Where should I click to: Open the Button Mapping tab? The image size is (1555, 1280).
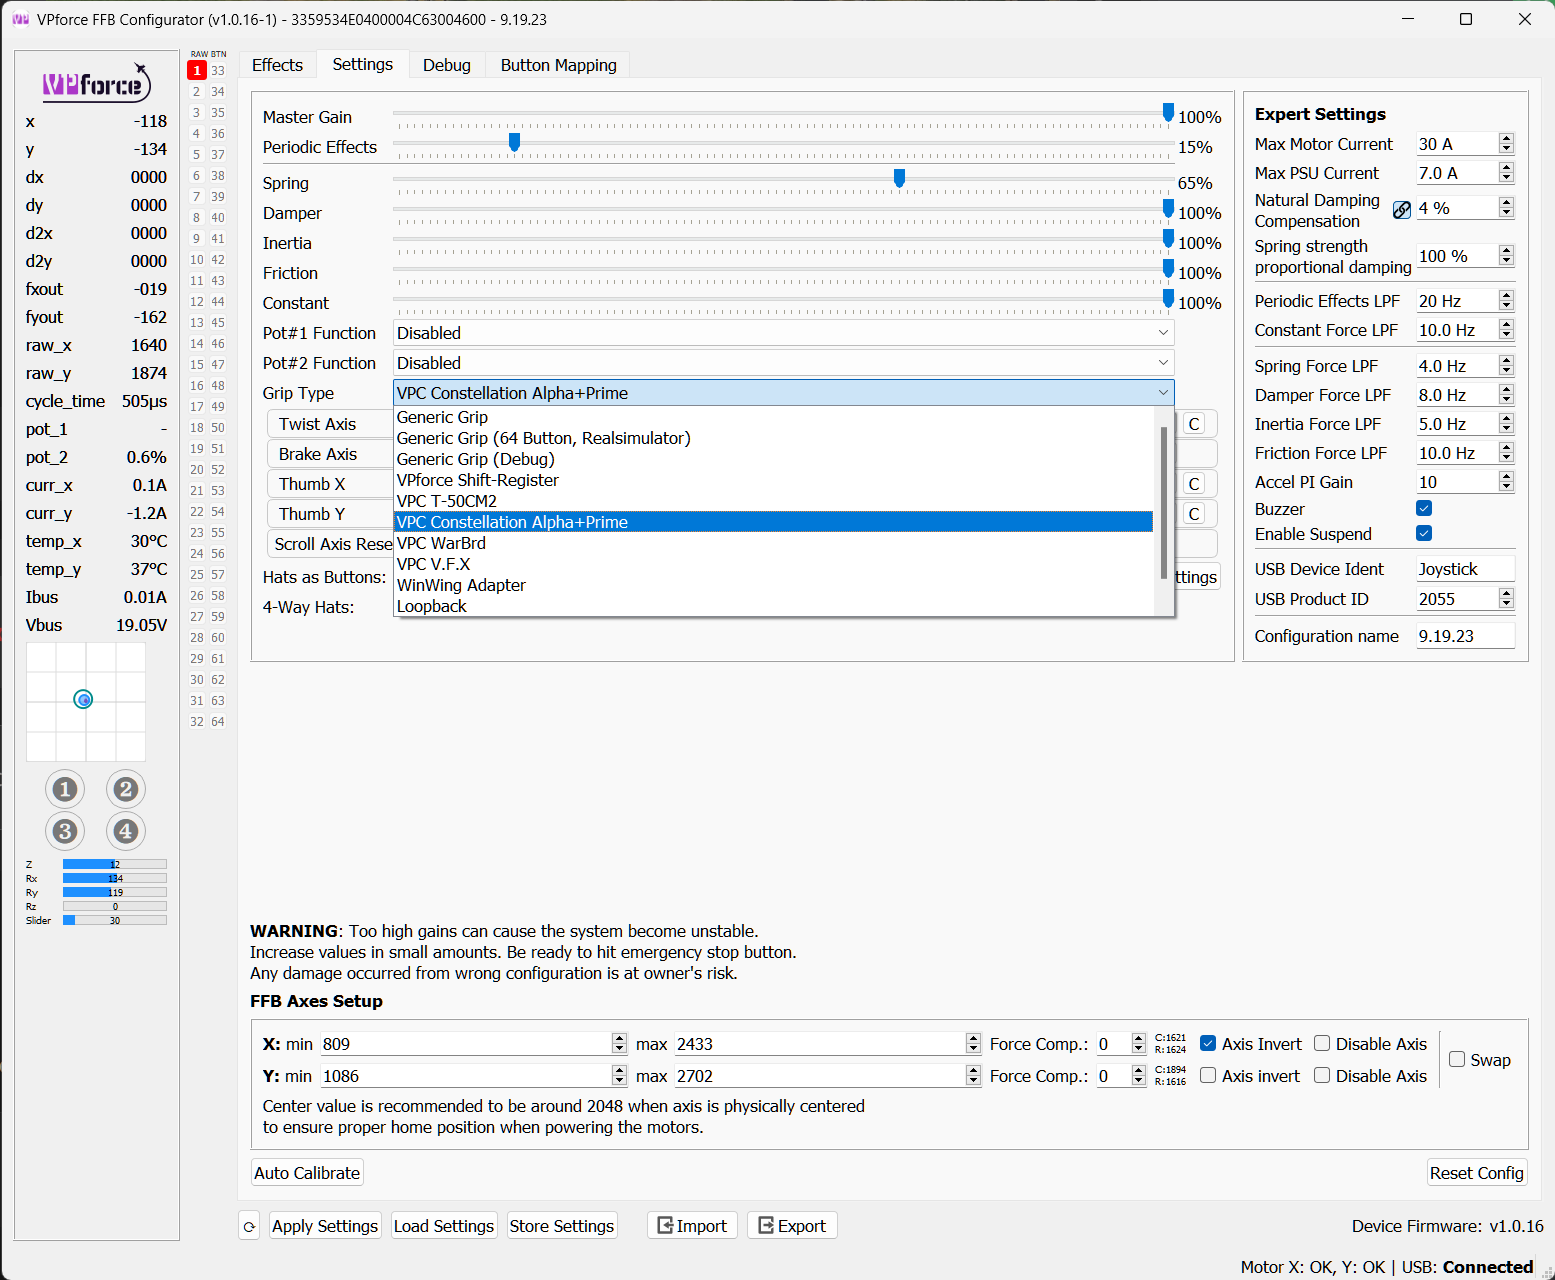(x=558, y=65)
